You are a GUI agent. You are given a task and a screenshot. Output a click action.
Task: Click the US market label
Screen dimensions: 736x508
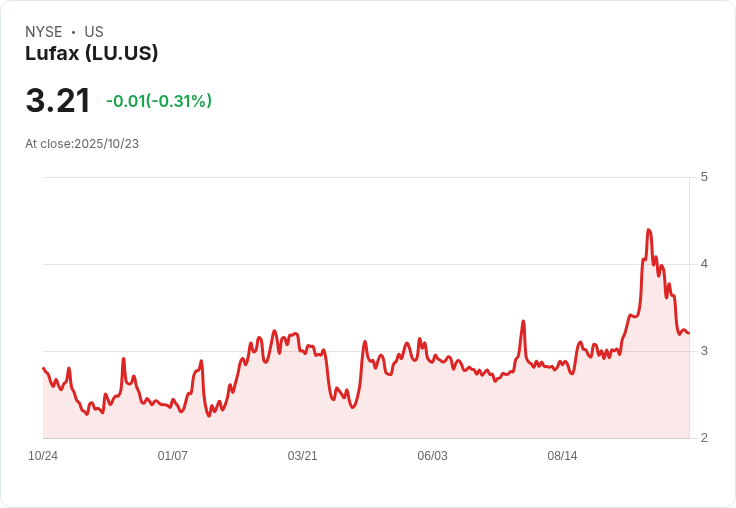point(94,32)
